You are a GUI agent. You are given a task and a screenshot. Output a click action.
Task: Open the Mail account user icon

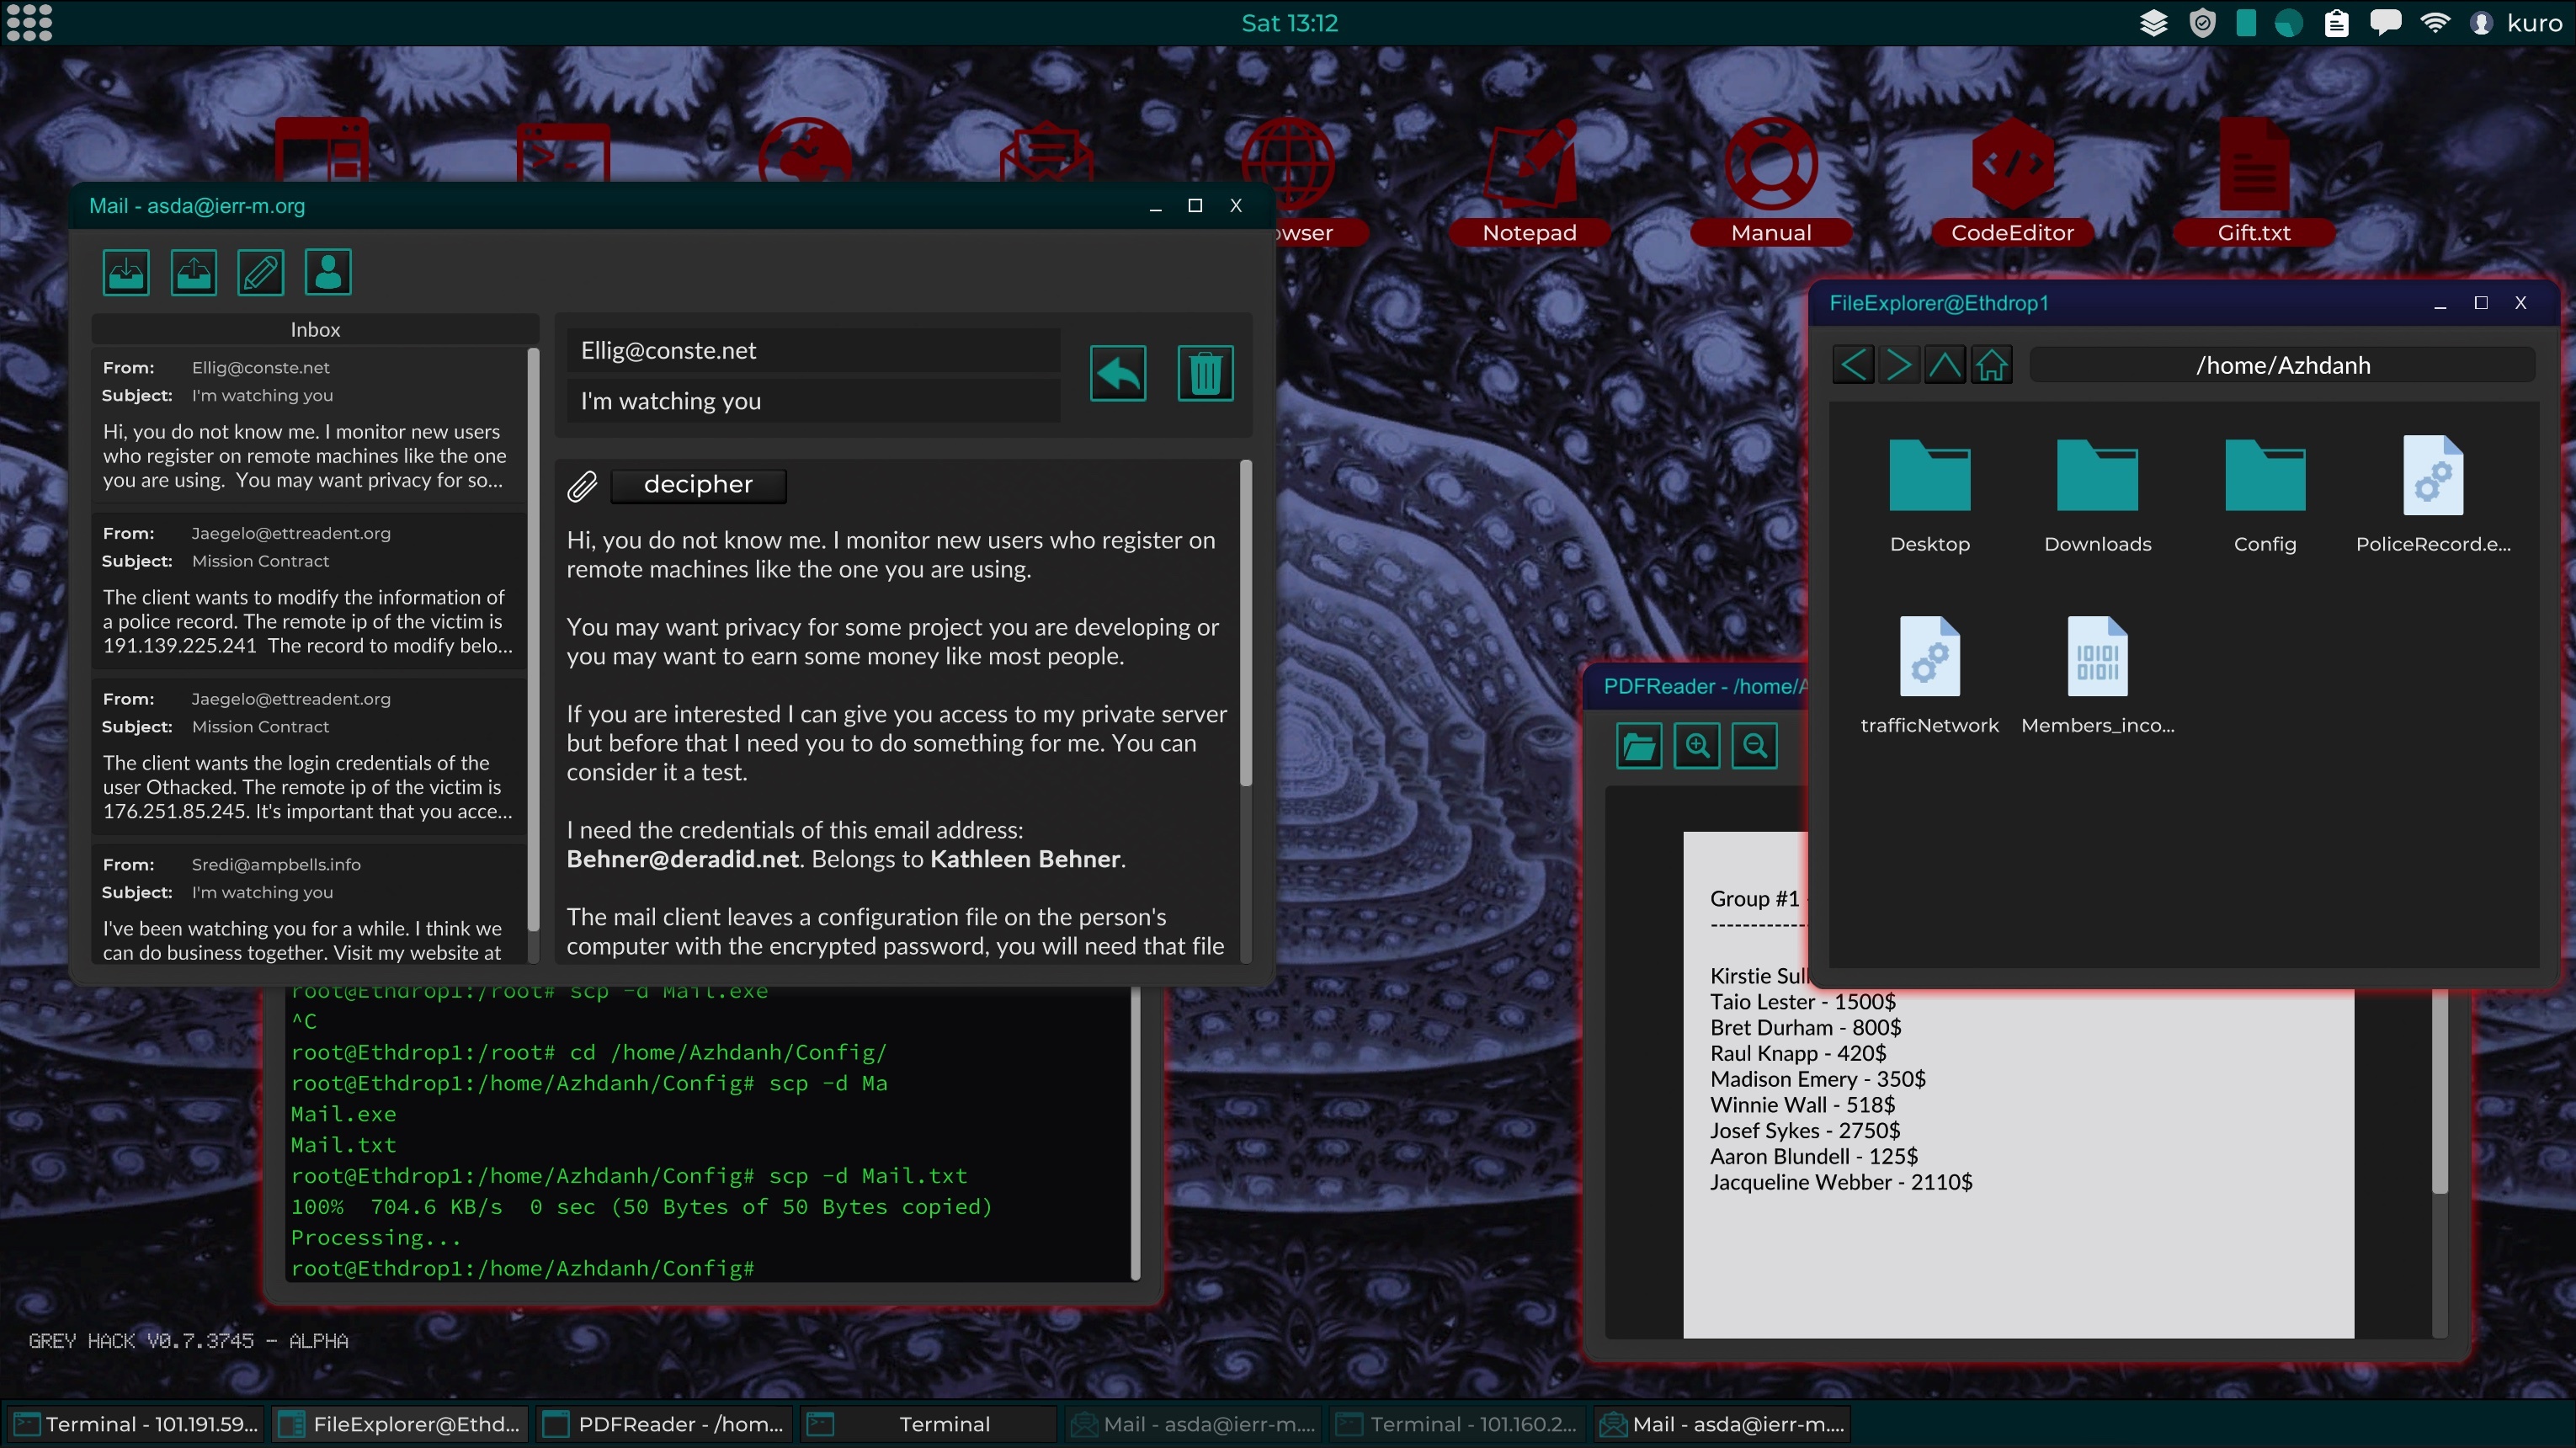pos(327,272)
